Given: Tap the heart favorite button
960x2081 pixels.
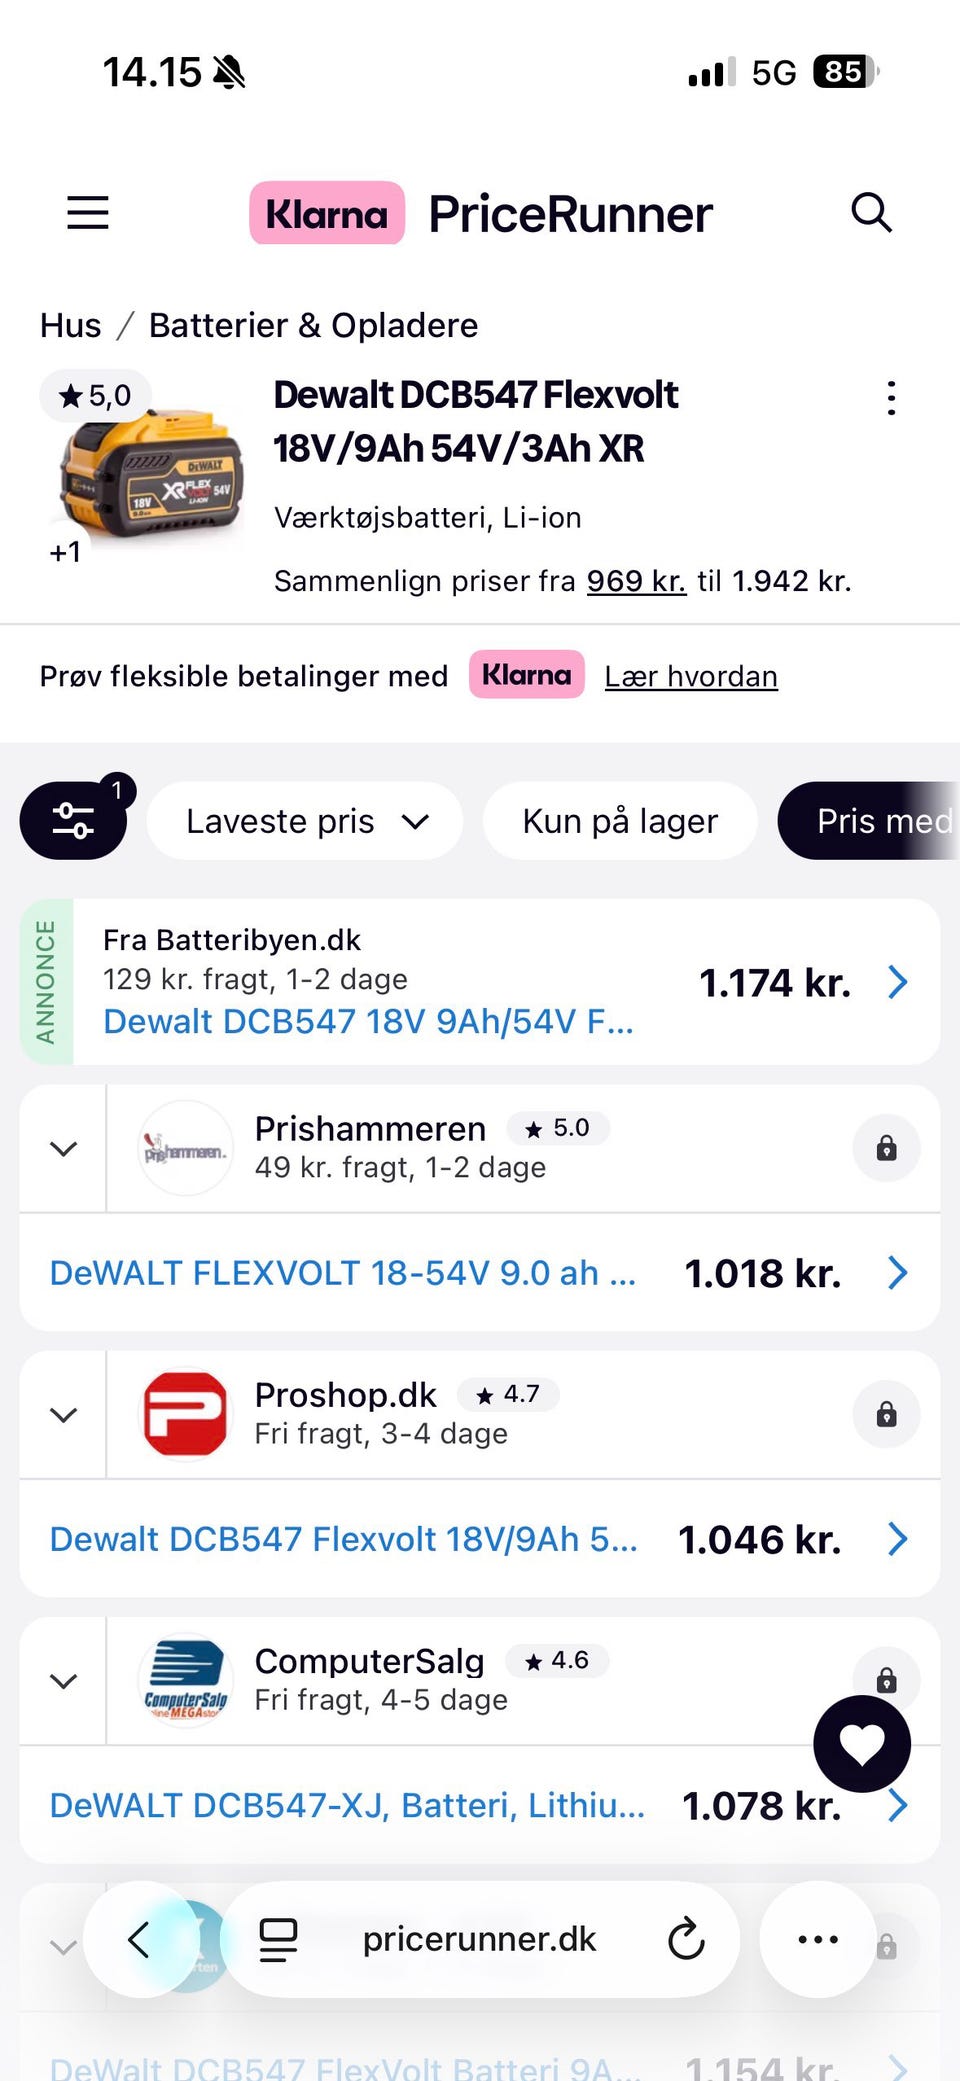Looking at the screenshot, I should [862, 1744].
